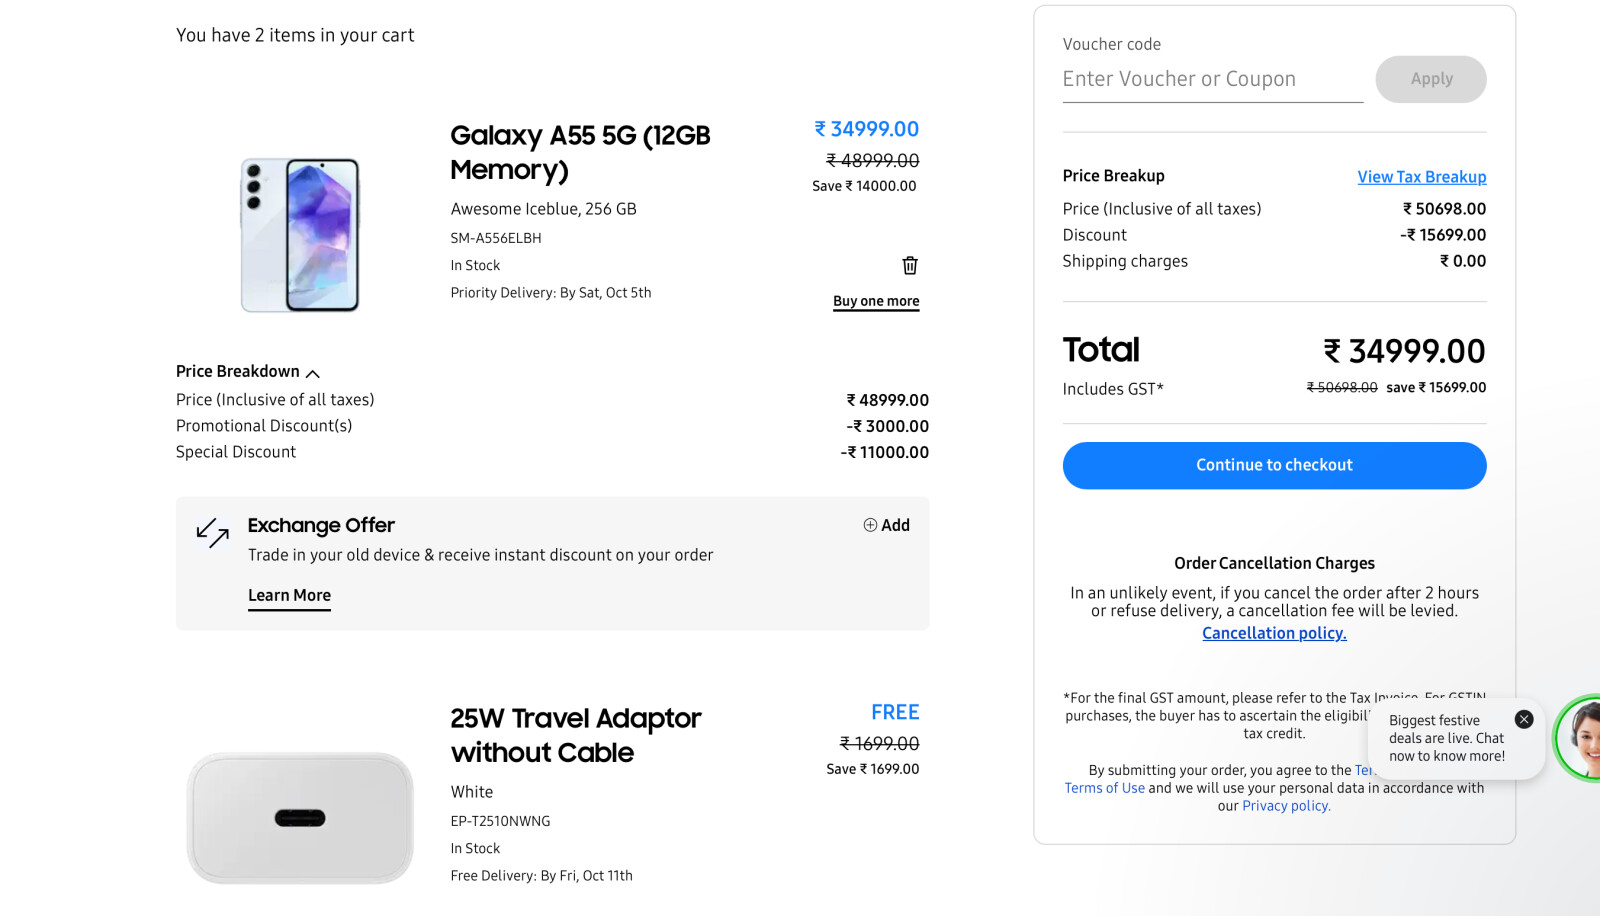Open the Cancellation policy link
This screenshot has height=916, width=1600.
(1274, 633)
